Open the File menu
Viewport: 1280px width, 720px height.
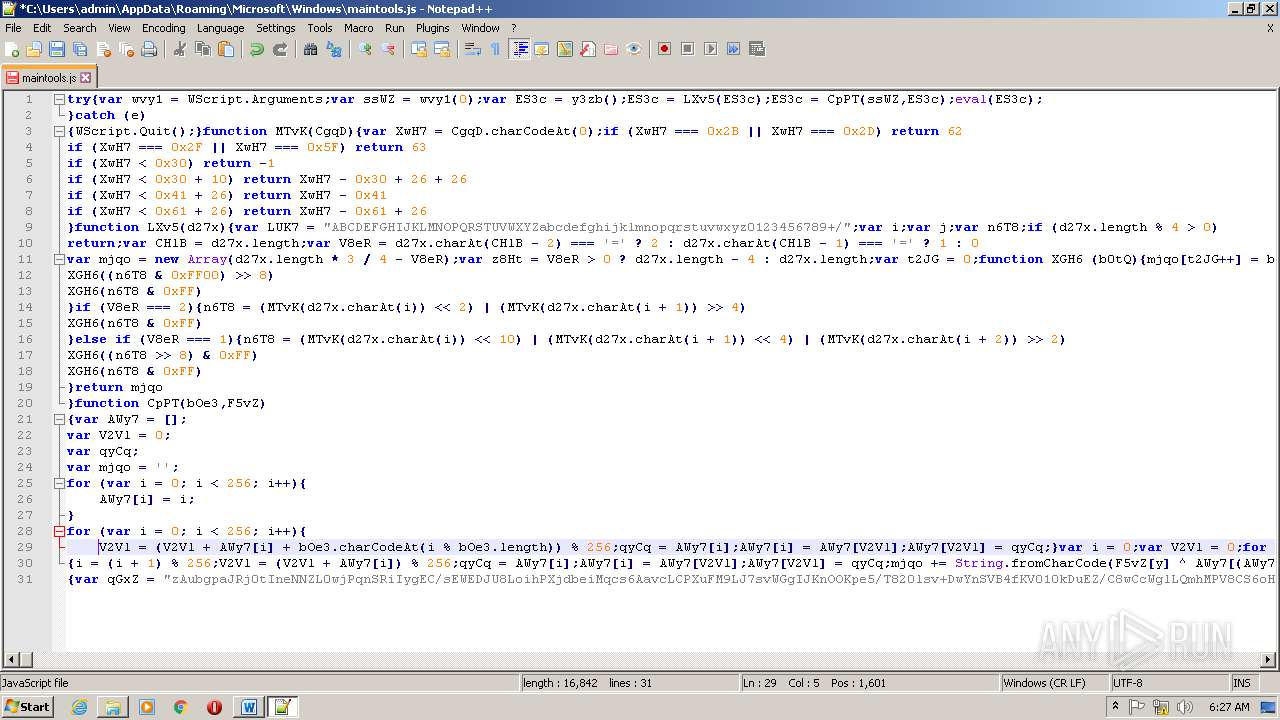tap(13, 28)
